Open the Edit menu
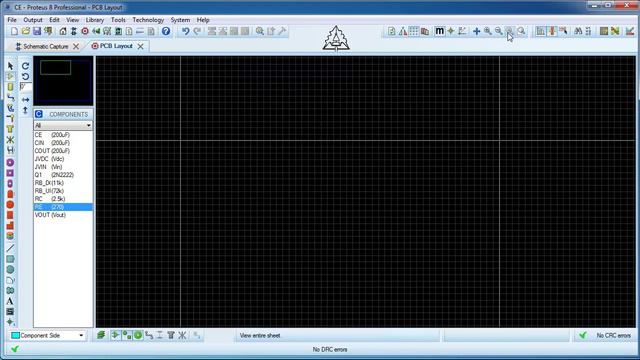Screen dimensions: 640x360 pyautogui.click(x=54, y=20)
